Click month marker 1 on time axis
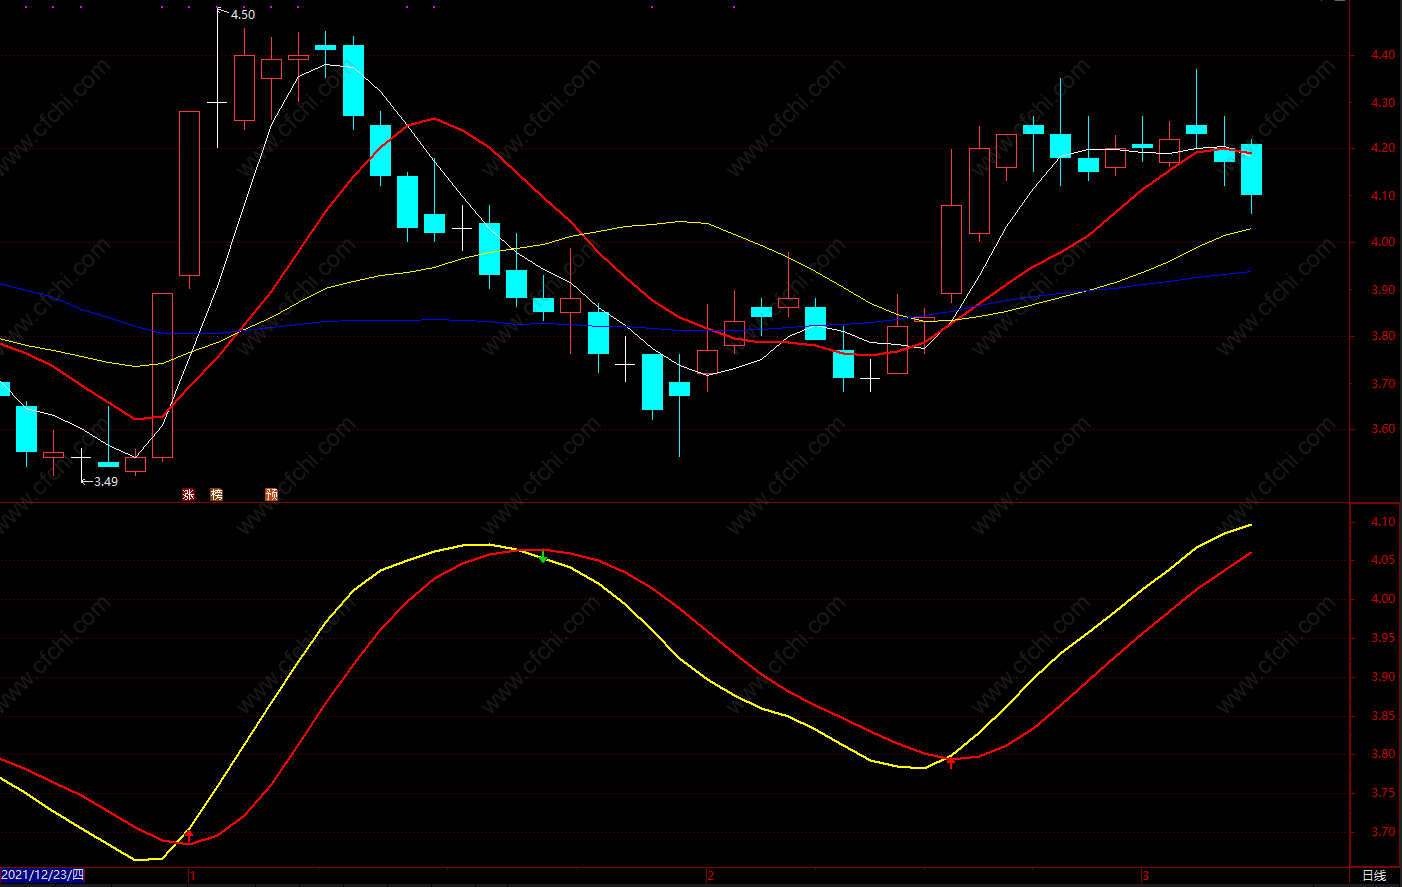1402x887 pixels. pyautogui.click(x=192, y=876)
